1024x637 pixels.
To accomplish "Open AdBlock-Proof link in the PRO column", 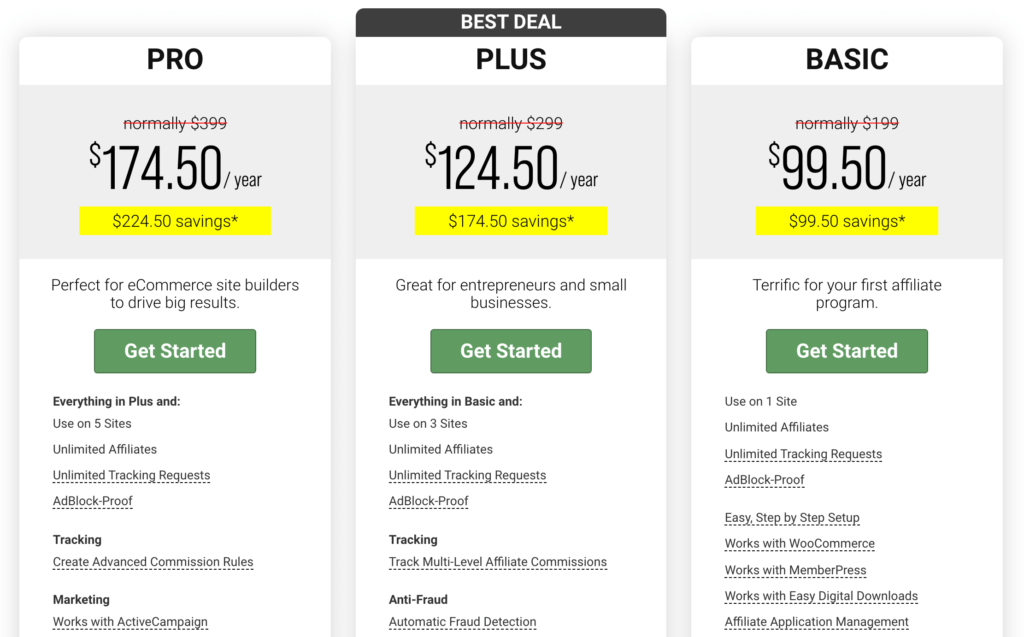I will [92, 501].
